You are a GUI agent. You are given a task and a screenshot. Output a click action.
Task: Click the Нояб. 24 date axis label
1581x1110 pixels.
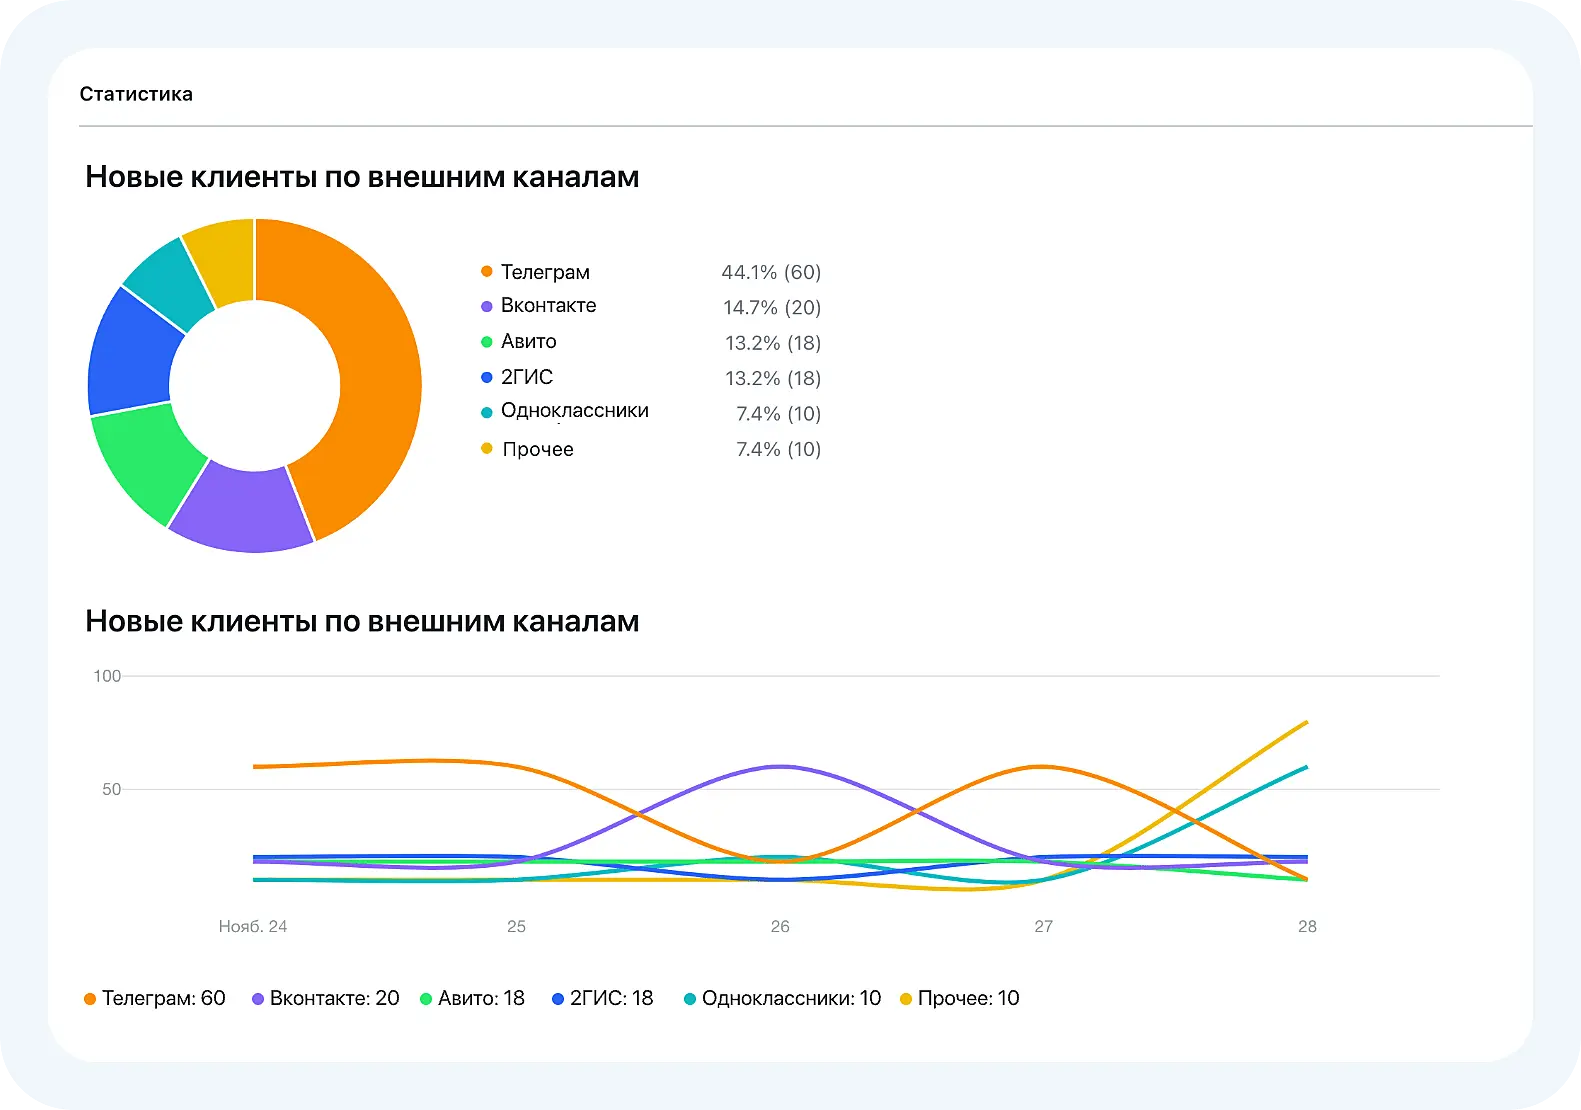253,927
